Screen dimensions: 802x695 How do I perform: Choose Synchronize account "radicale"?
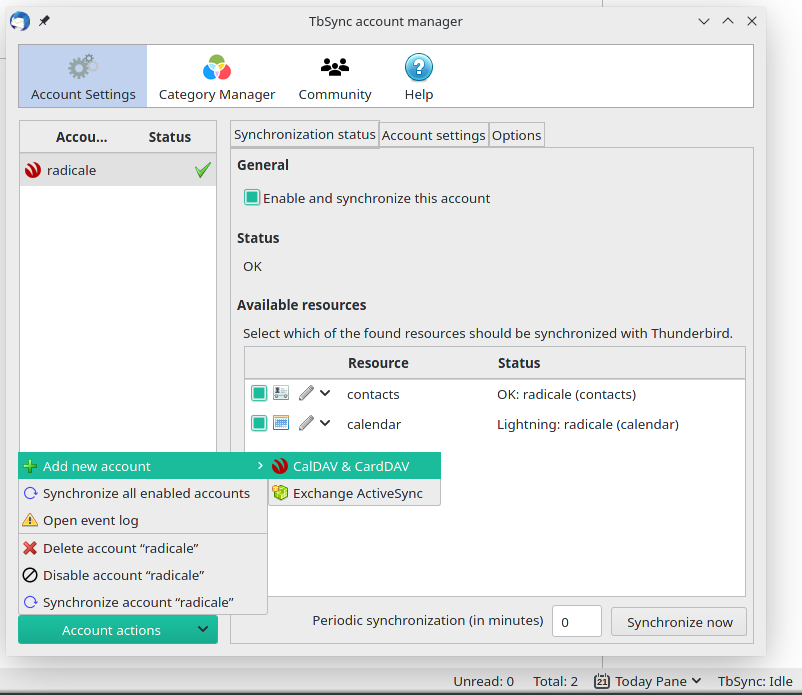(143, 602)
